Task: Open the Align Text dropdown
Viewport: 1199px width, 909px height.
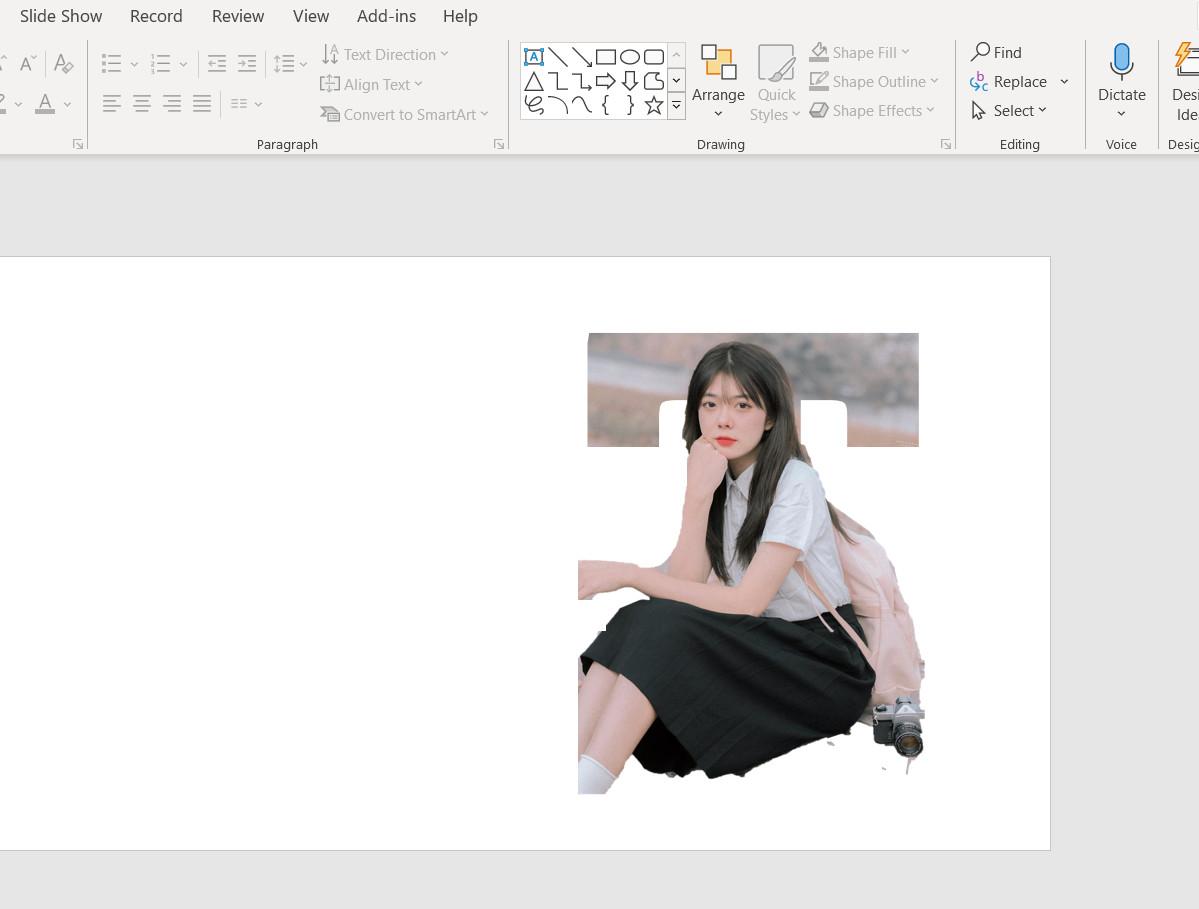Action: (x=372, y=84)
